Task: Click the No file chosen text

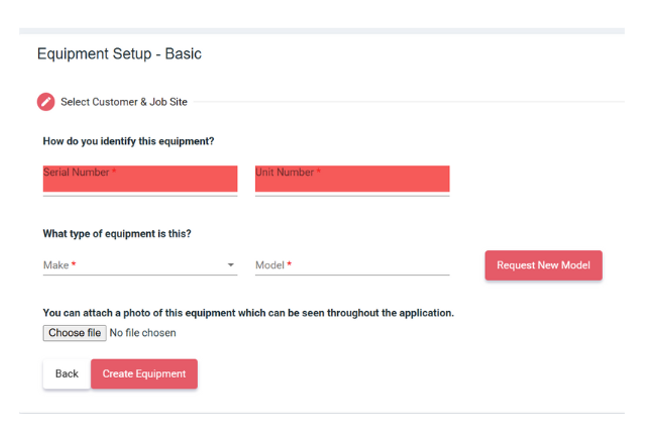Action: 143,333
